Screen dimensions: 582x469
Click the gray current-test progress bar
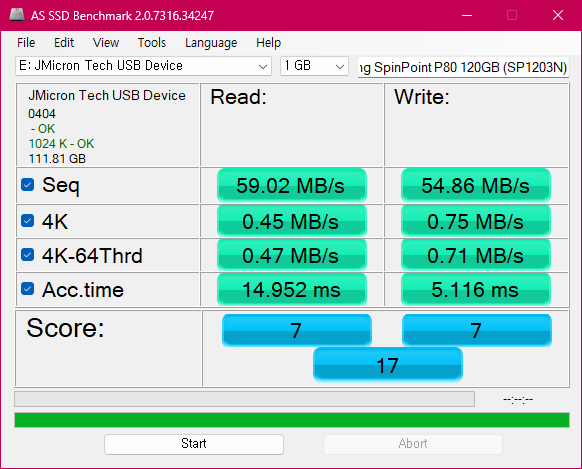point(244,399)
